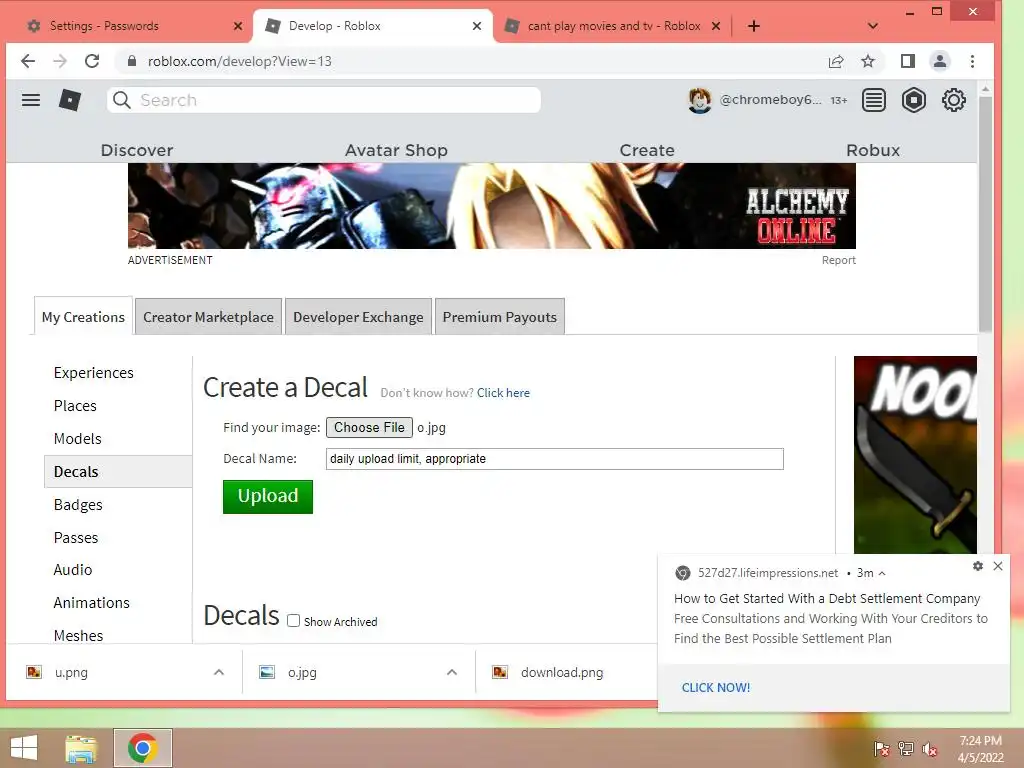Expand options for u.png download
Viewport: 1024px width, 768px height.
click(x=219, y=672)
